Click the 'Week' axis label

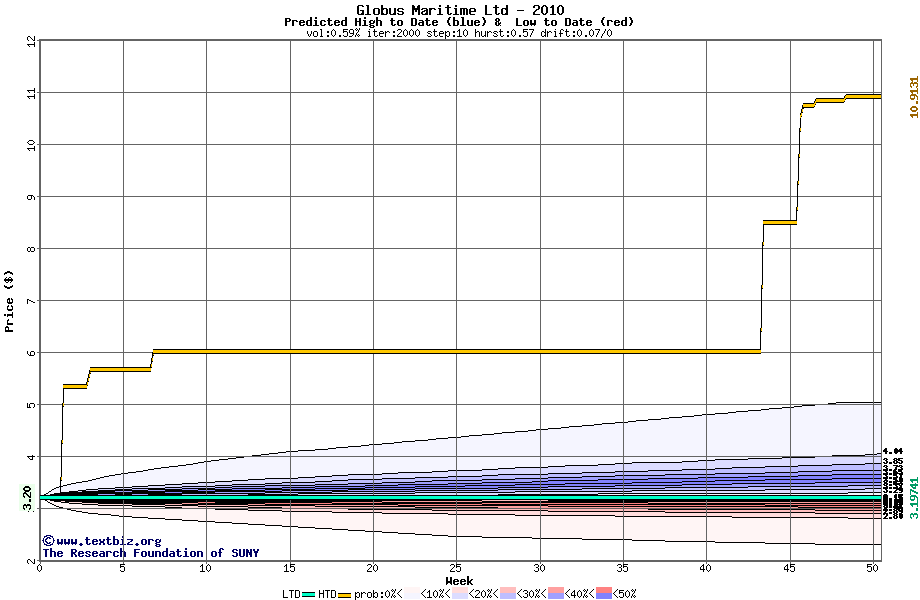tap(459, 581)
